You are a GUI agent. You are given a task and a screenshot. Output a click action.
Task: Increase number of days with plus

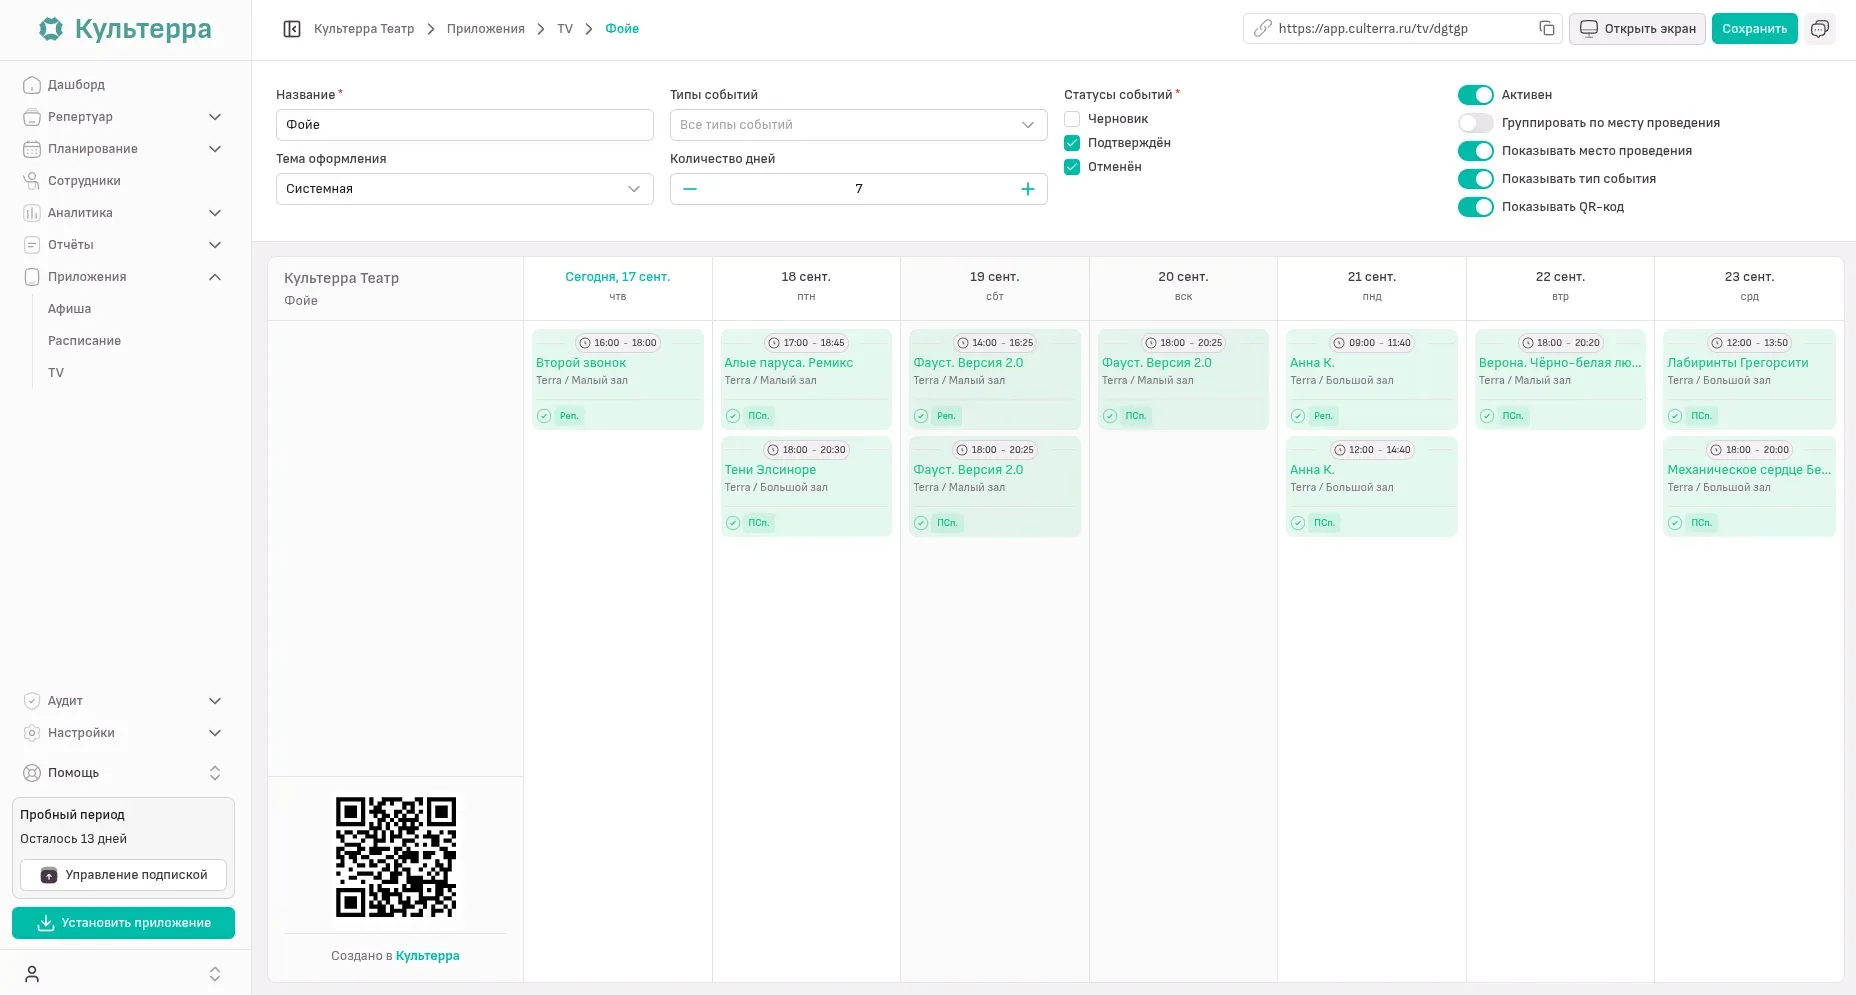pos(1027,189)
